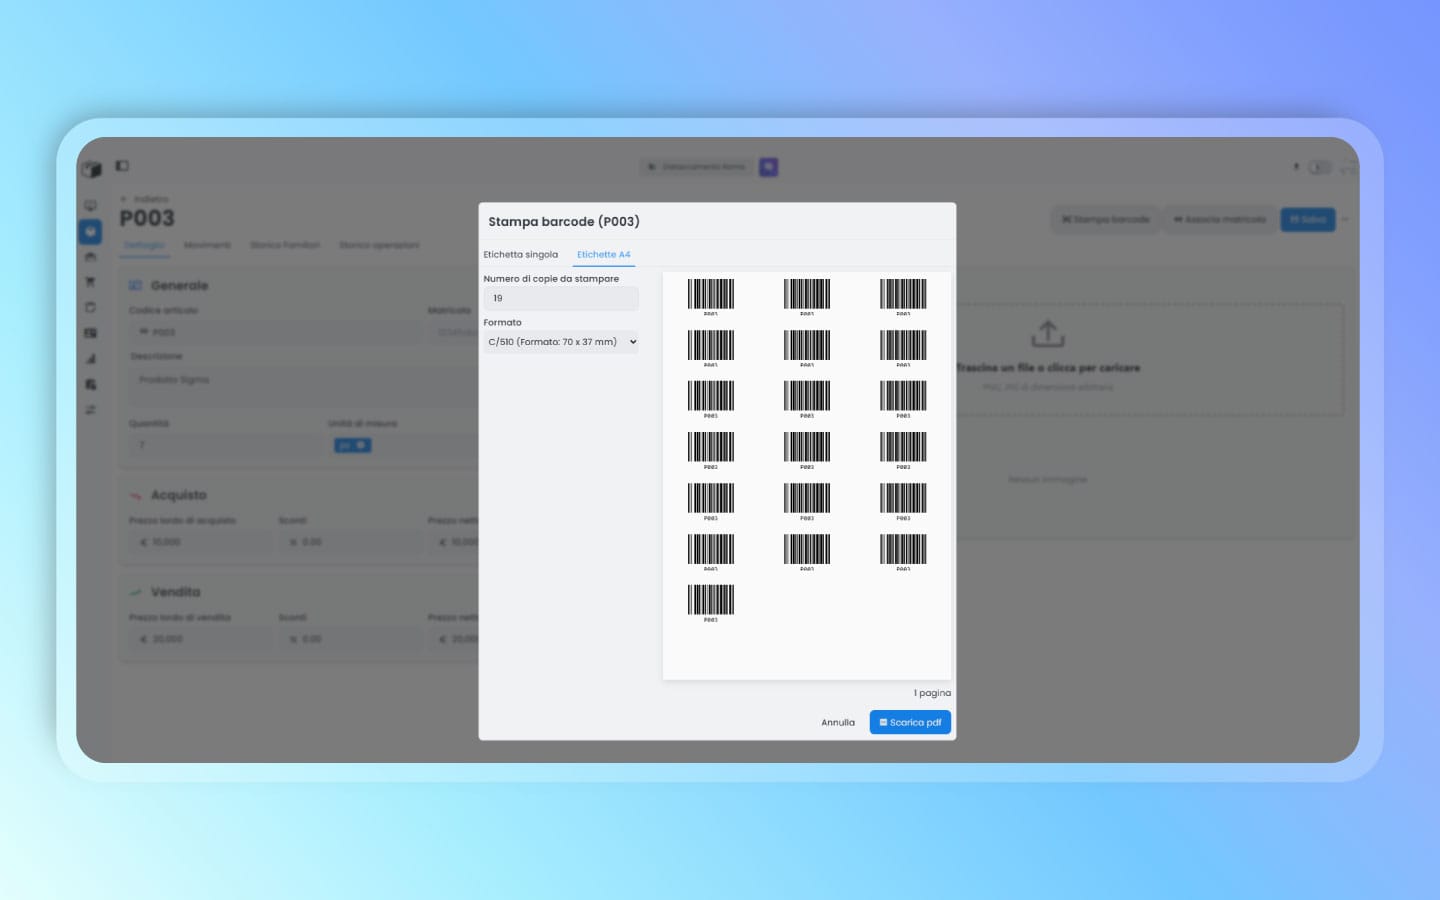
Task: Click the Quantità field
Action: (x=225, y=445)
